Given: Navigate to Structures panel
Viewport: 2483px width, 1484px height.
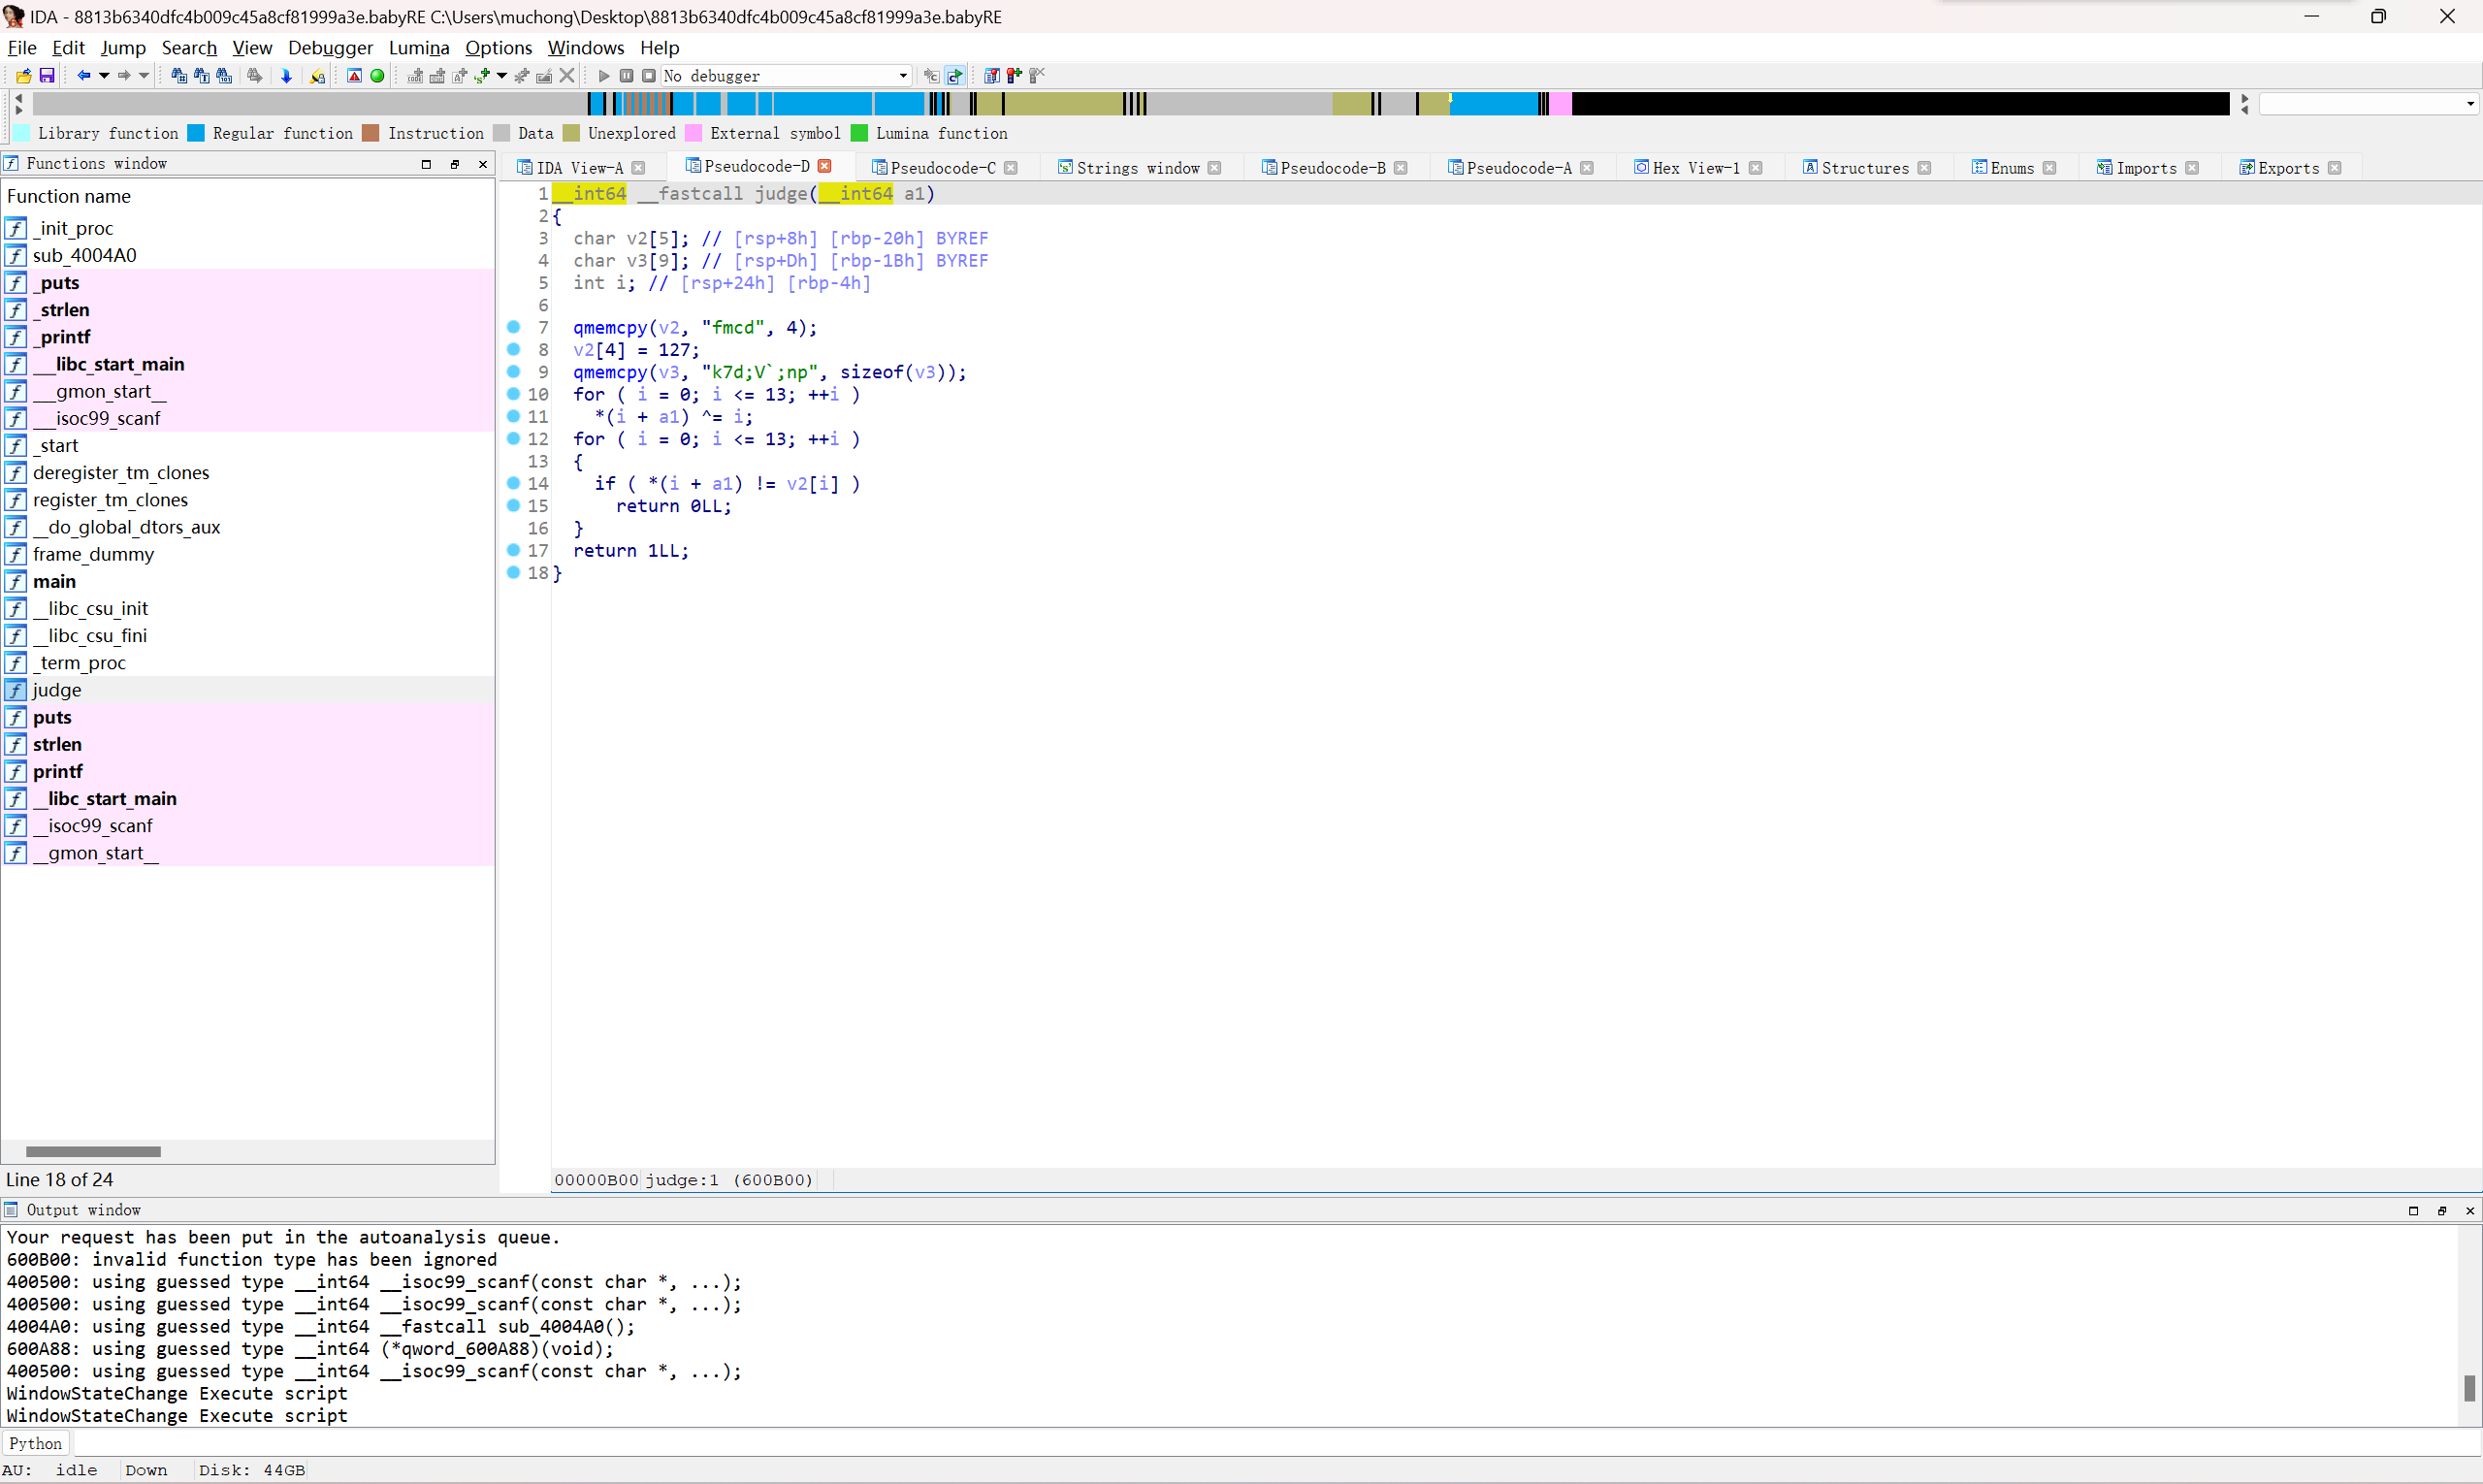Looking at the screenshot, I should pyautogui.click(x=1863, y=166).
